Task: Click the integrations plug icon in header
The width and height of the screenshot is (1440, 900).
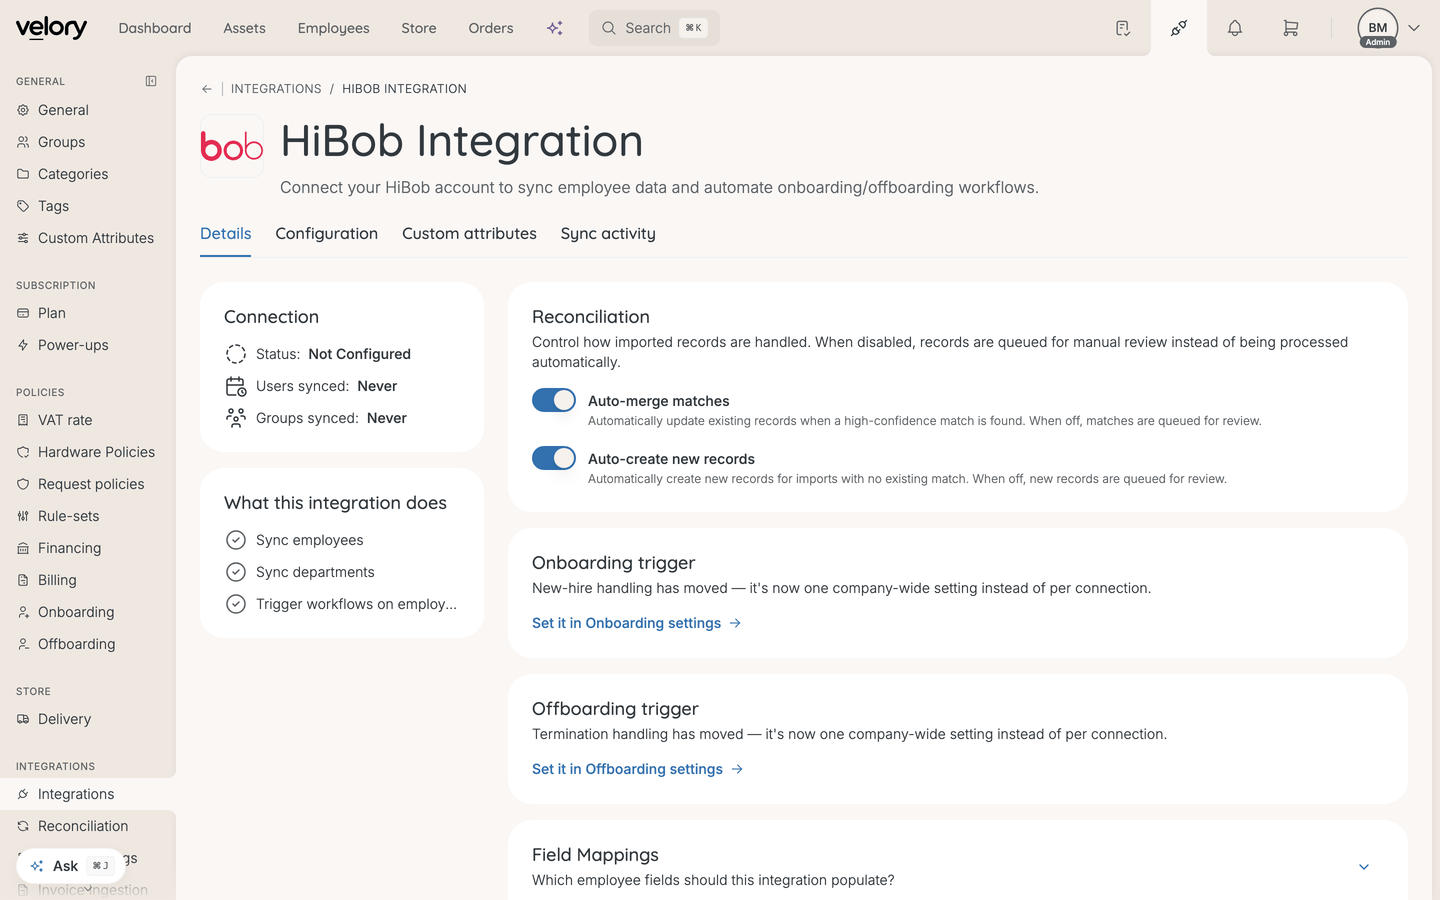Action: pos(1179,28)
